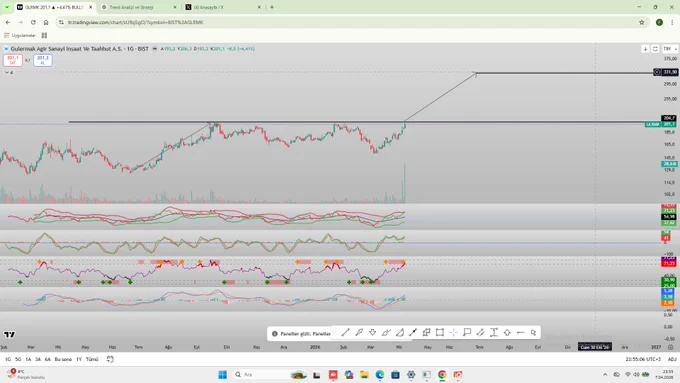Bookmark this page with star icon
680x383 pixels.
(641, 22)
